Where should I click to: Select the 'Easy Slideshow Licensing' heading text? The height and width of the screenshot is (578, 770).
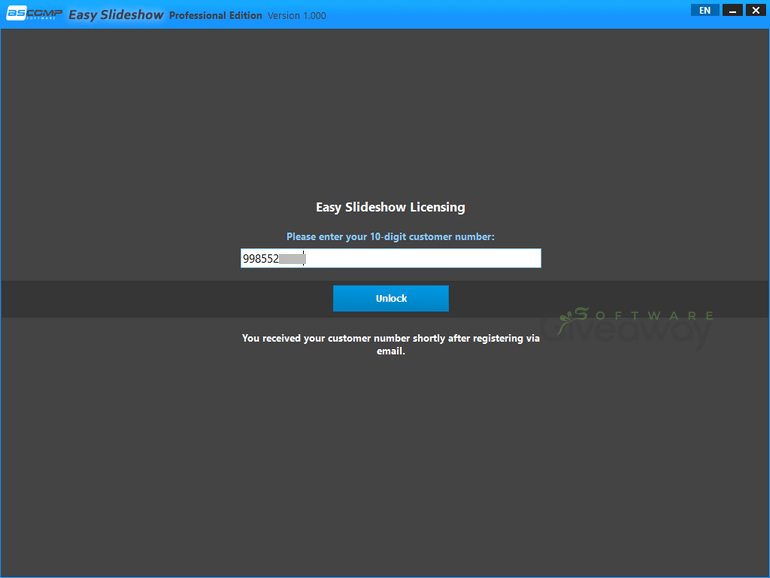[x=390, y=207]
